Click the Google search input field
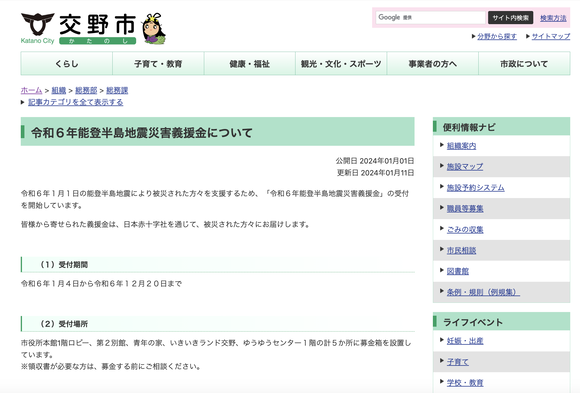The height and width of the screenshot is (393, 580). point(430,17)
